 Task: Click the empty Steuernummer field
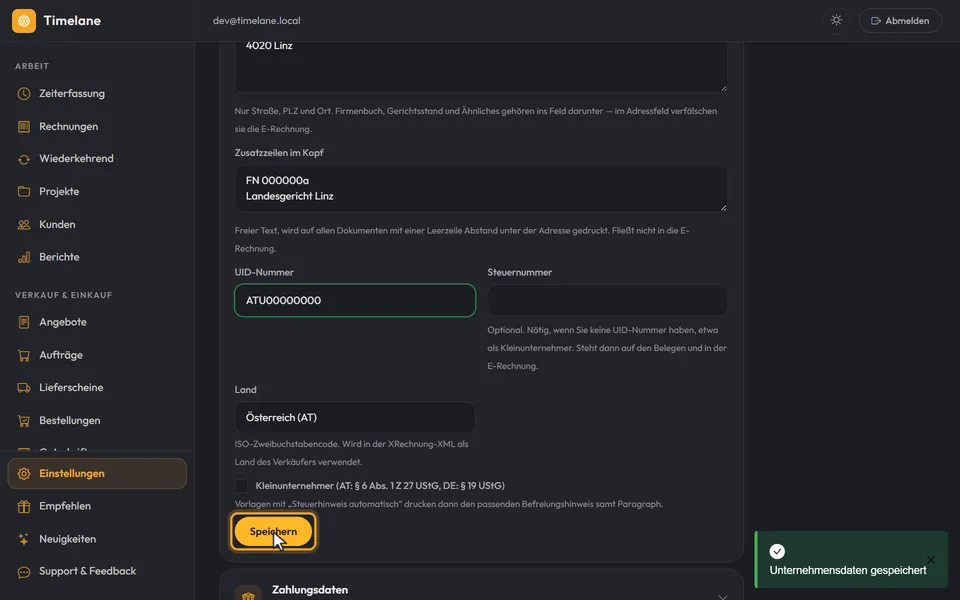coord(607,300)
